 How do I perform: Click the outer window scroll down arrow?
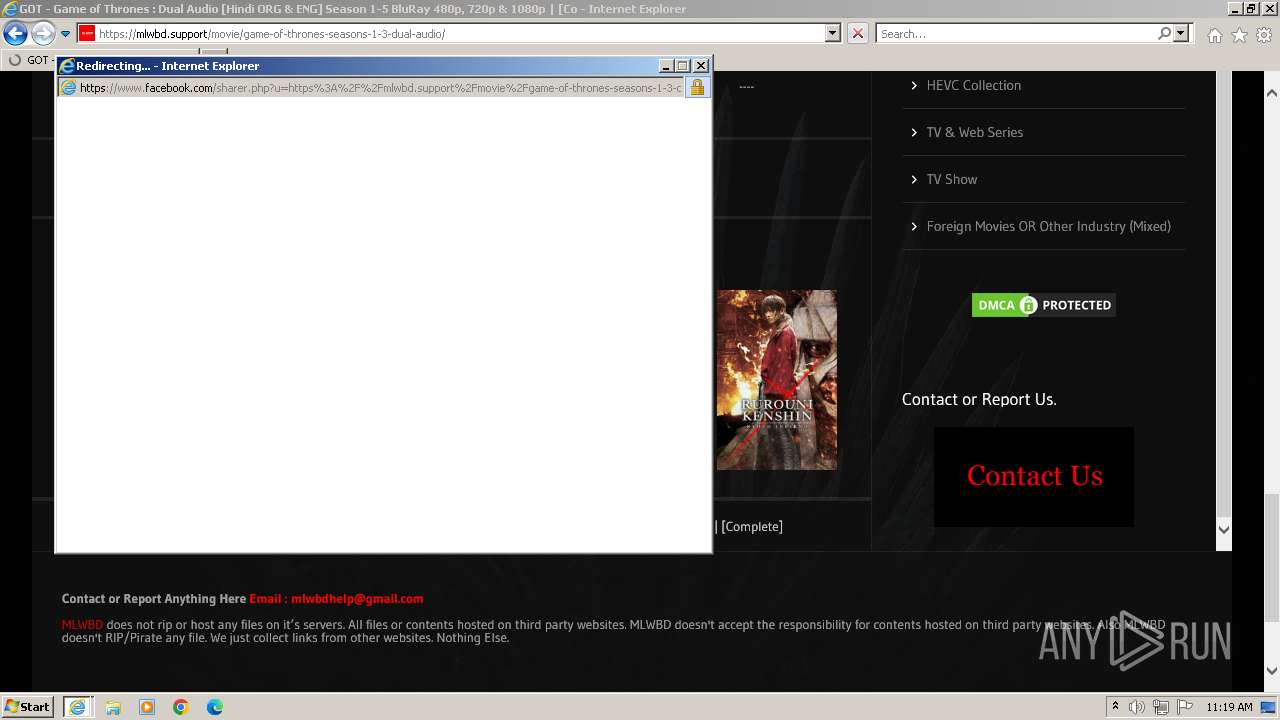point(1271,671)
